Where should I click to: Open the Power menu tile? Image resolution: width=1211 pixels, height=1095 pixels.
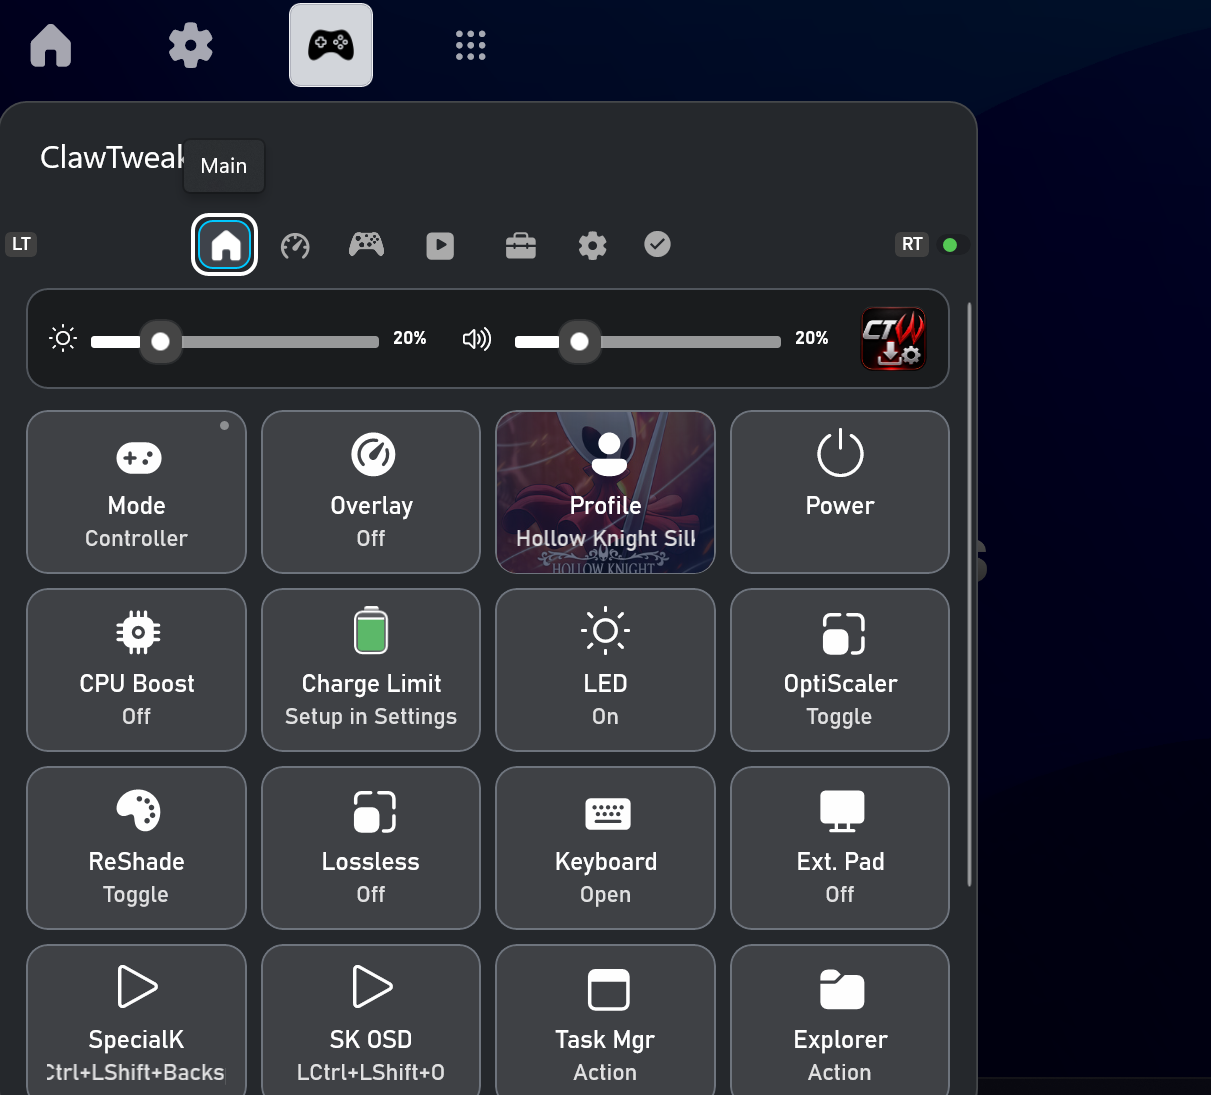pyautogui.click(x=840, y=492)
